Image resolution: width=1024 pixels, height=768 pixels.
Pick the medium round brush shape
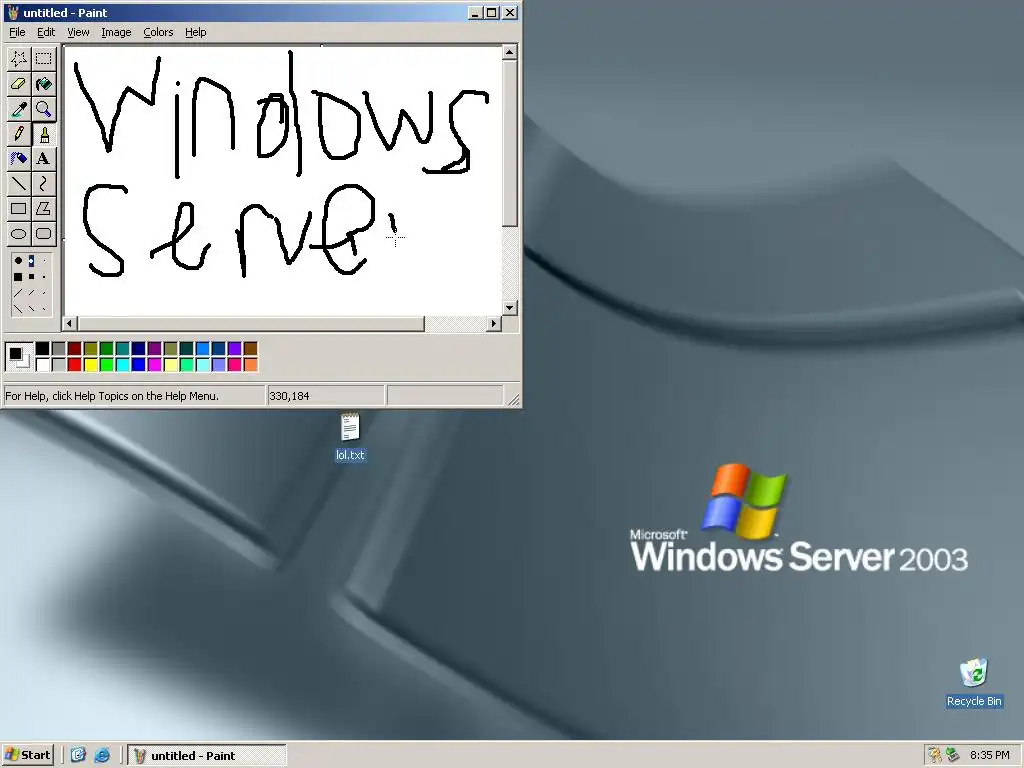(31, 261)
